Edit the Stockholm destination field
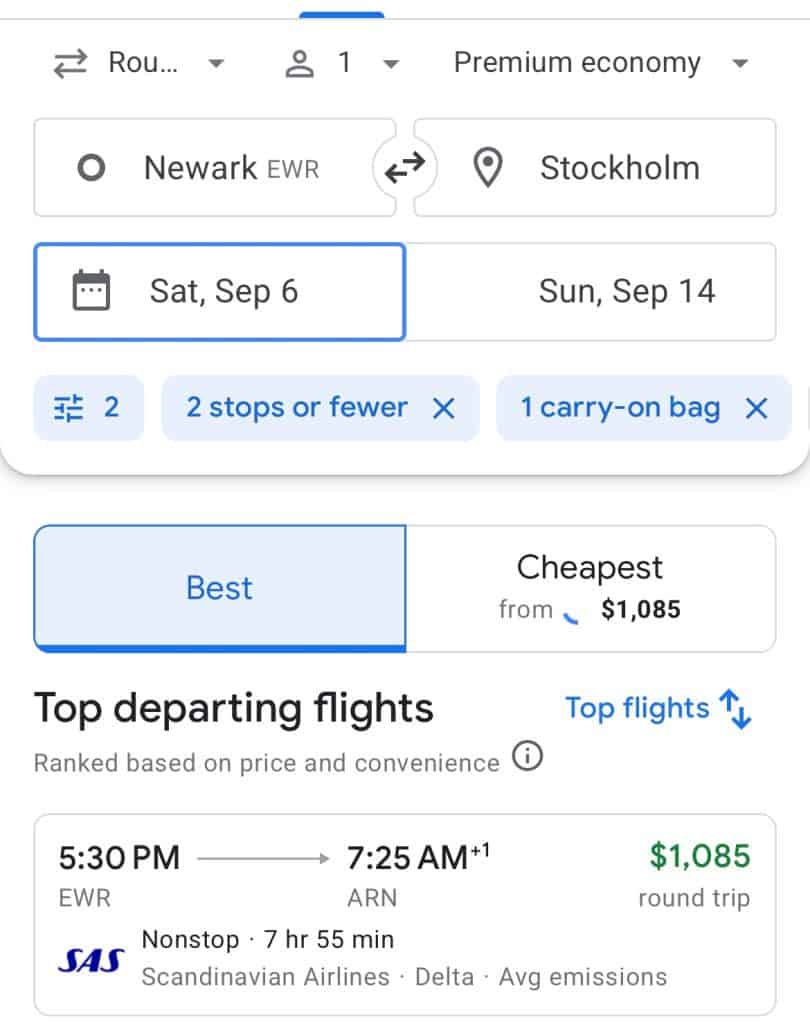This screenshot has width=810, height=1024. pyautogui.click(x=620, y=168)
